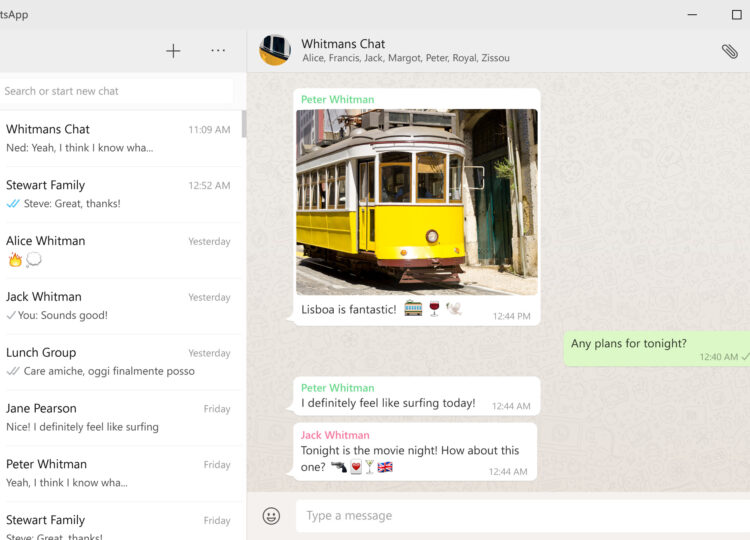The image size is (750, 540).
Task: Open the three-dots more options menu
Action: [218, 51]
